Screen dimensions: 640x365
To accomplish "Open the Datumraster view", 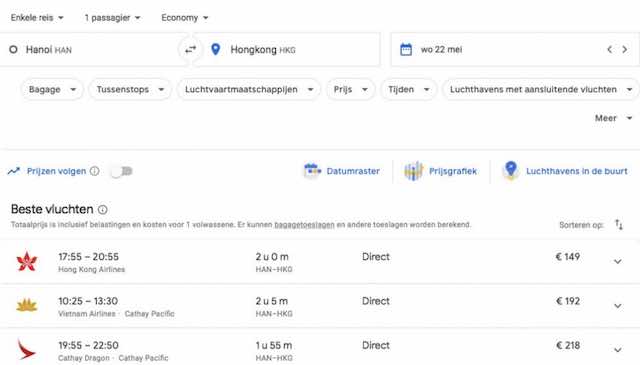I will pos(342,171).
